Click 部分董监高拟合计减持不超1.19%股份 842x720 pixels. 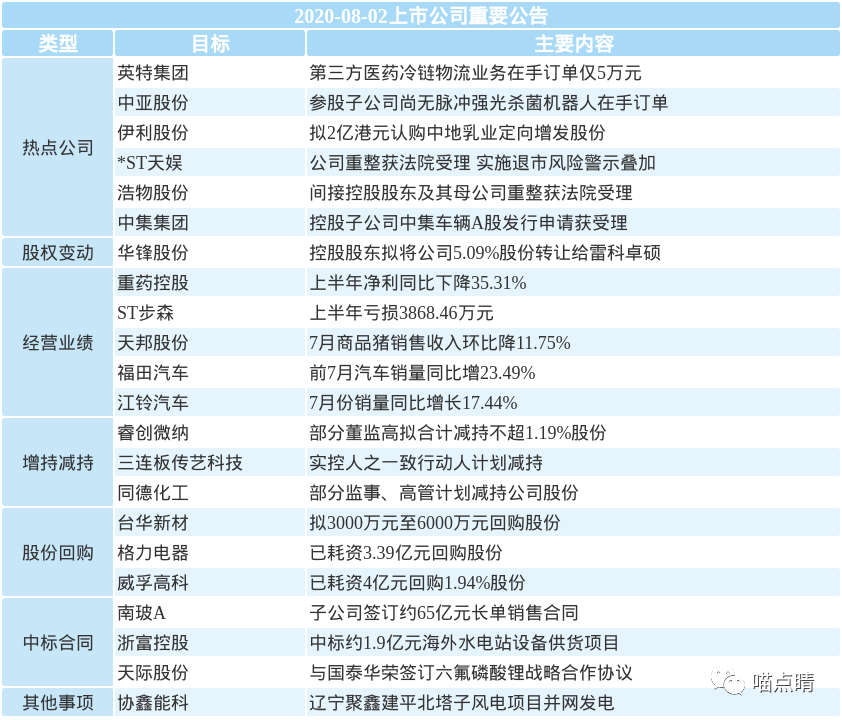tap(458, 433)
